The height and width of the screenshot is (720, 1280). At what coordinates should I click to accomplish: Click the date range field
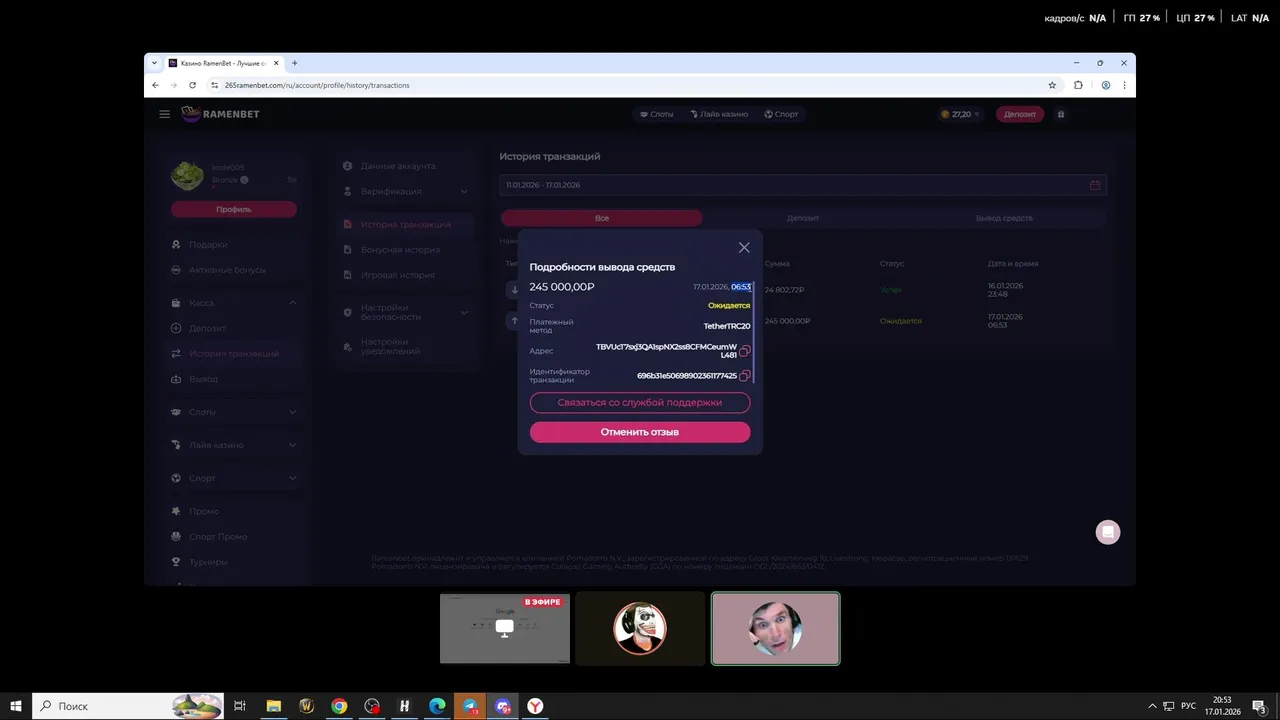(x=803, y=185)
